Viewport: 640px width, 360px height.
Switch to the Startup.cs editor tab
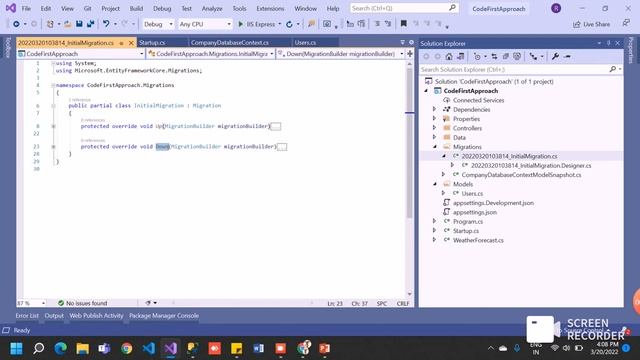[152, 42]
